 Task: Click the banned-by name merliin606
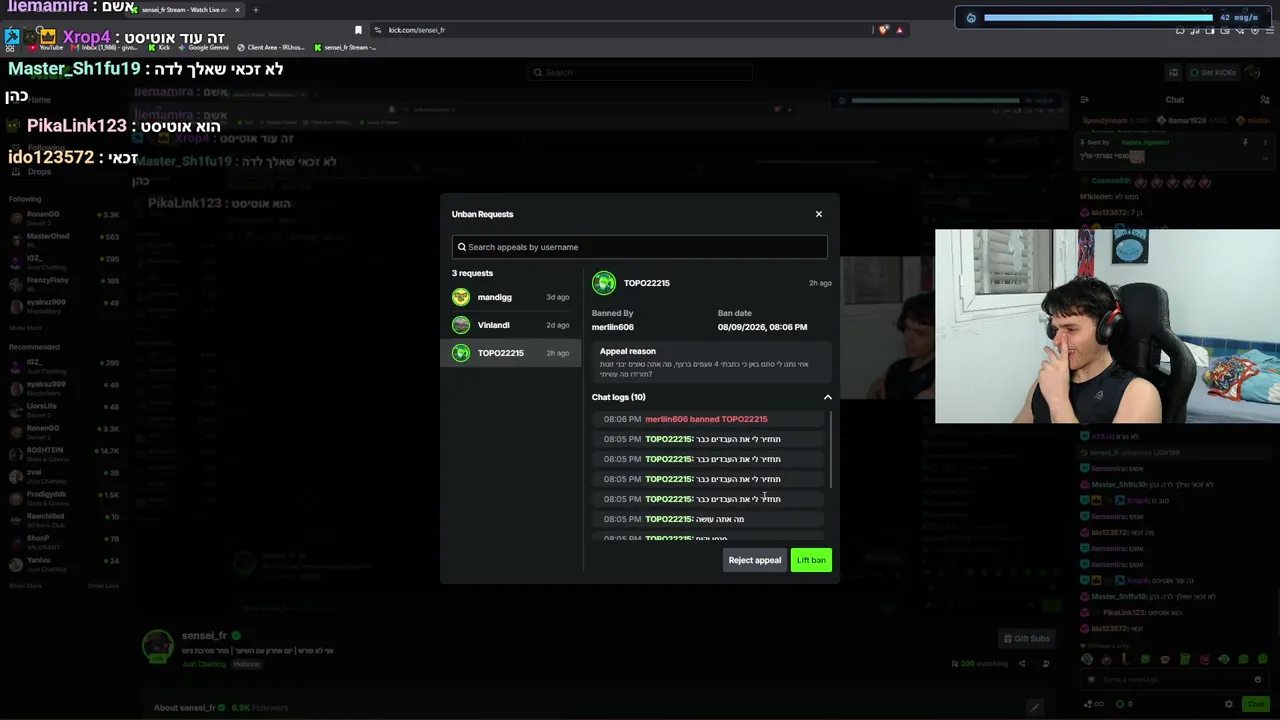point(613,327)
